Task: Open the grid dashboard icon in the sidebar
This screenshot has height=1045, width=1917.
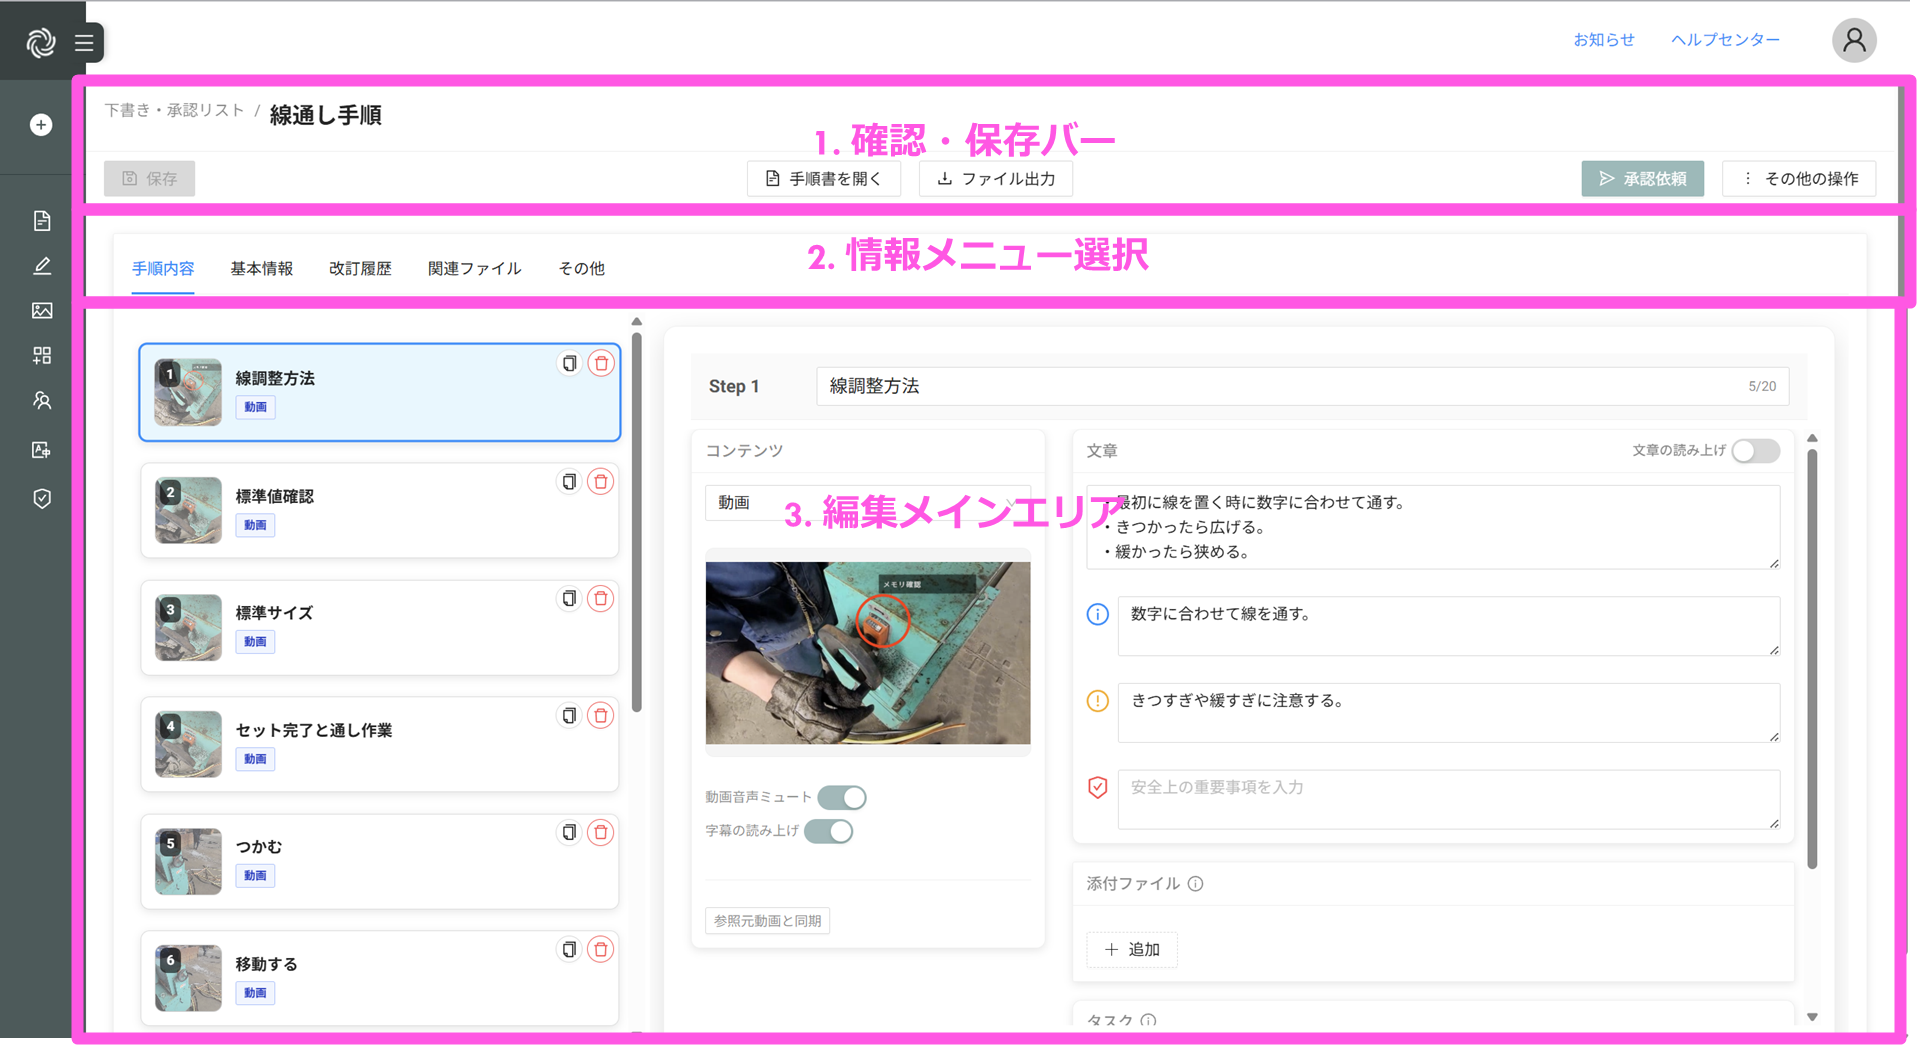Action: pos(42,356)
